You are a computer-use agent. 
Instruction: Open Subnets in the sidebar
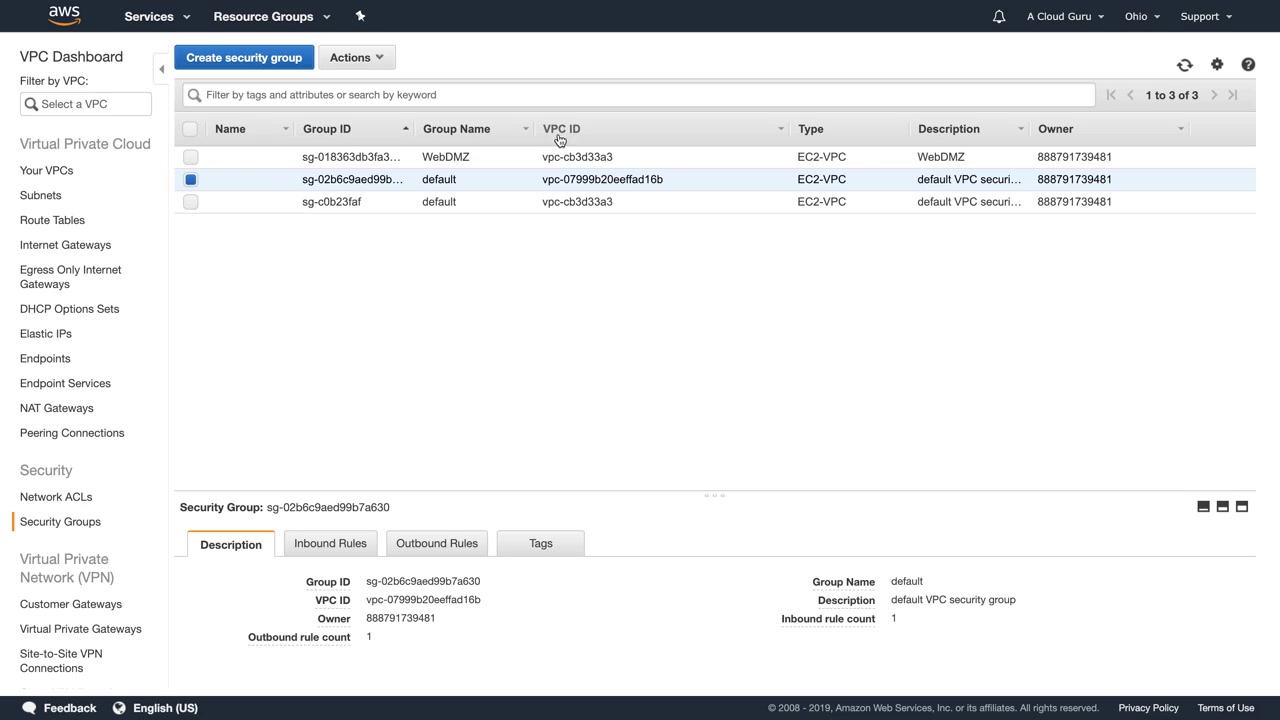click(40, 195)
